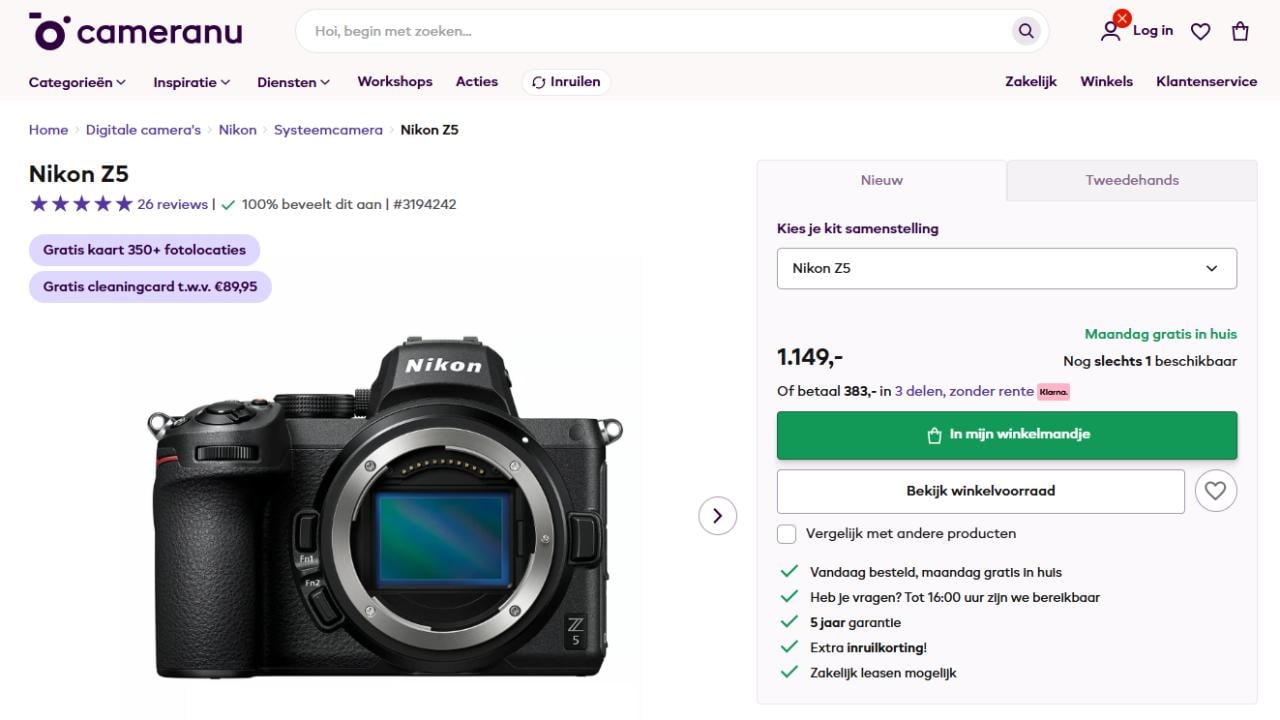Click Vandaag besteld, maandag gratis in huis
The image size is (1280, 720).
coord(936,573)
